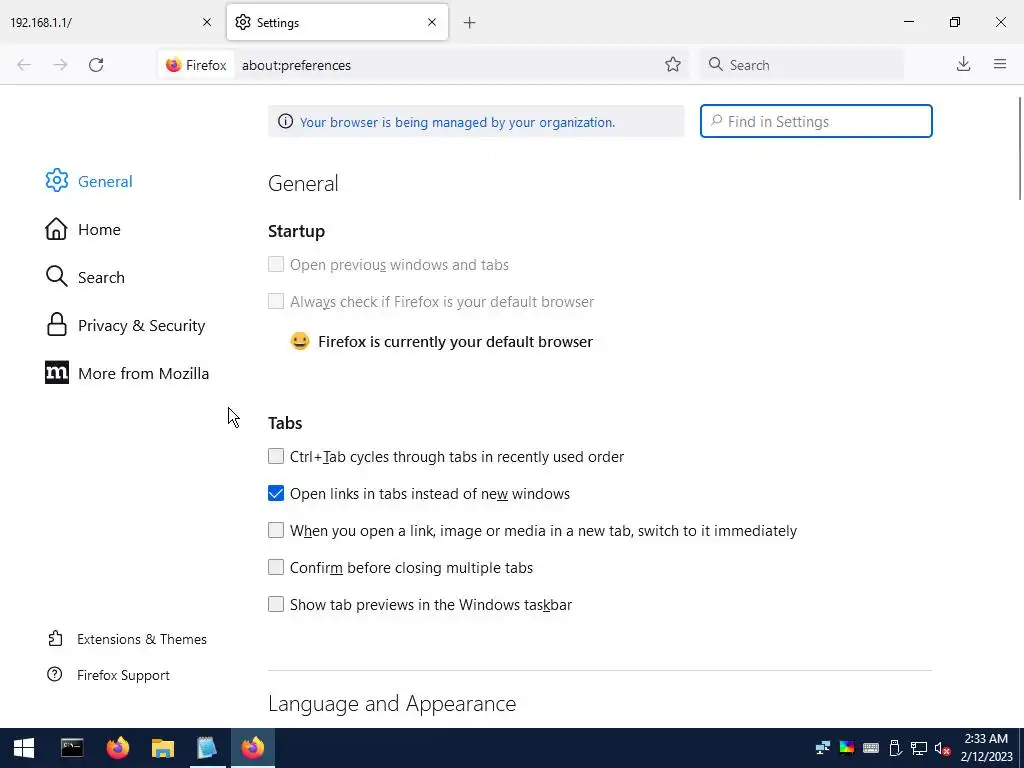Viewport: 1024px width, 768px height.
Task: Close the Settings tab
Action: [432, 22]
